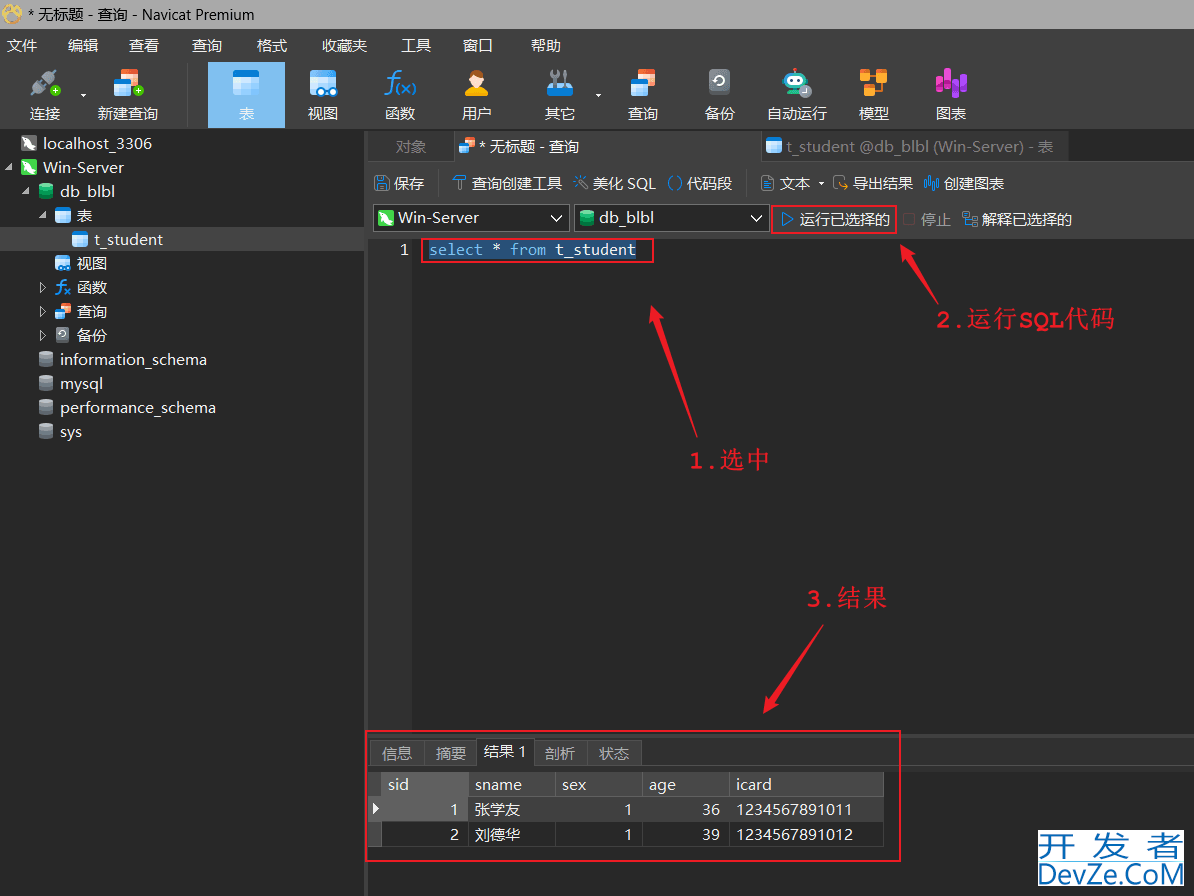The image size is (1194, 896).
Task: Open the View (视图) toolbar icon
Action: pyautogui.click(x=323, y=94)
